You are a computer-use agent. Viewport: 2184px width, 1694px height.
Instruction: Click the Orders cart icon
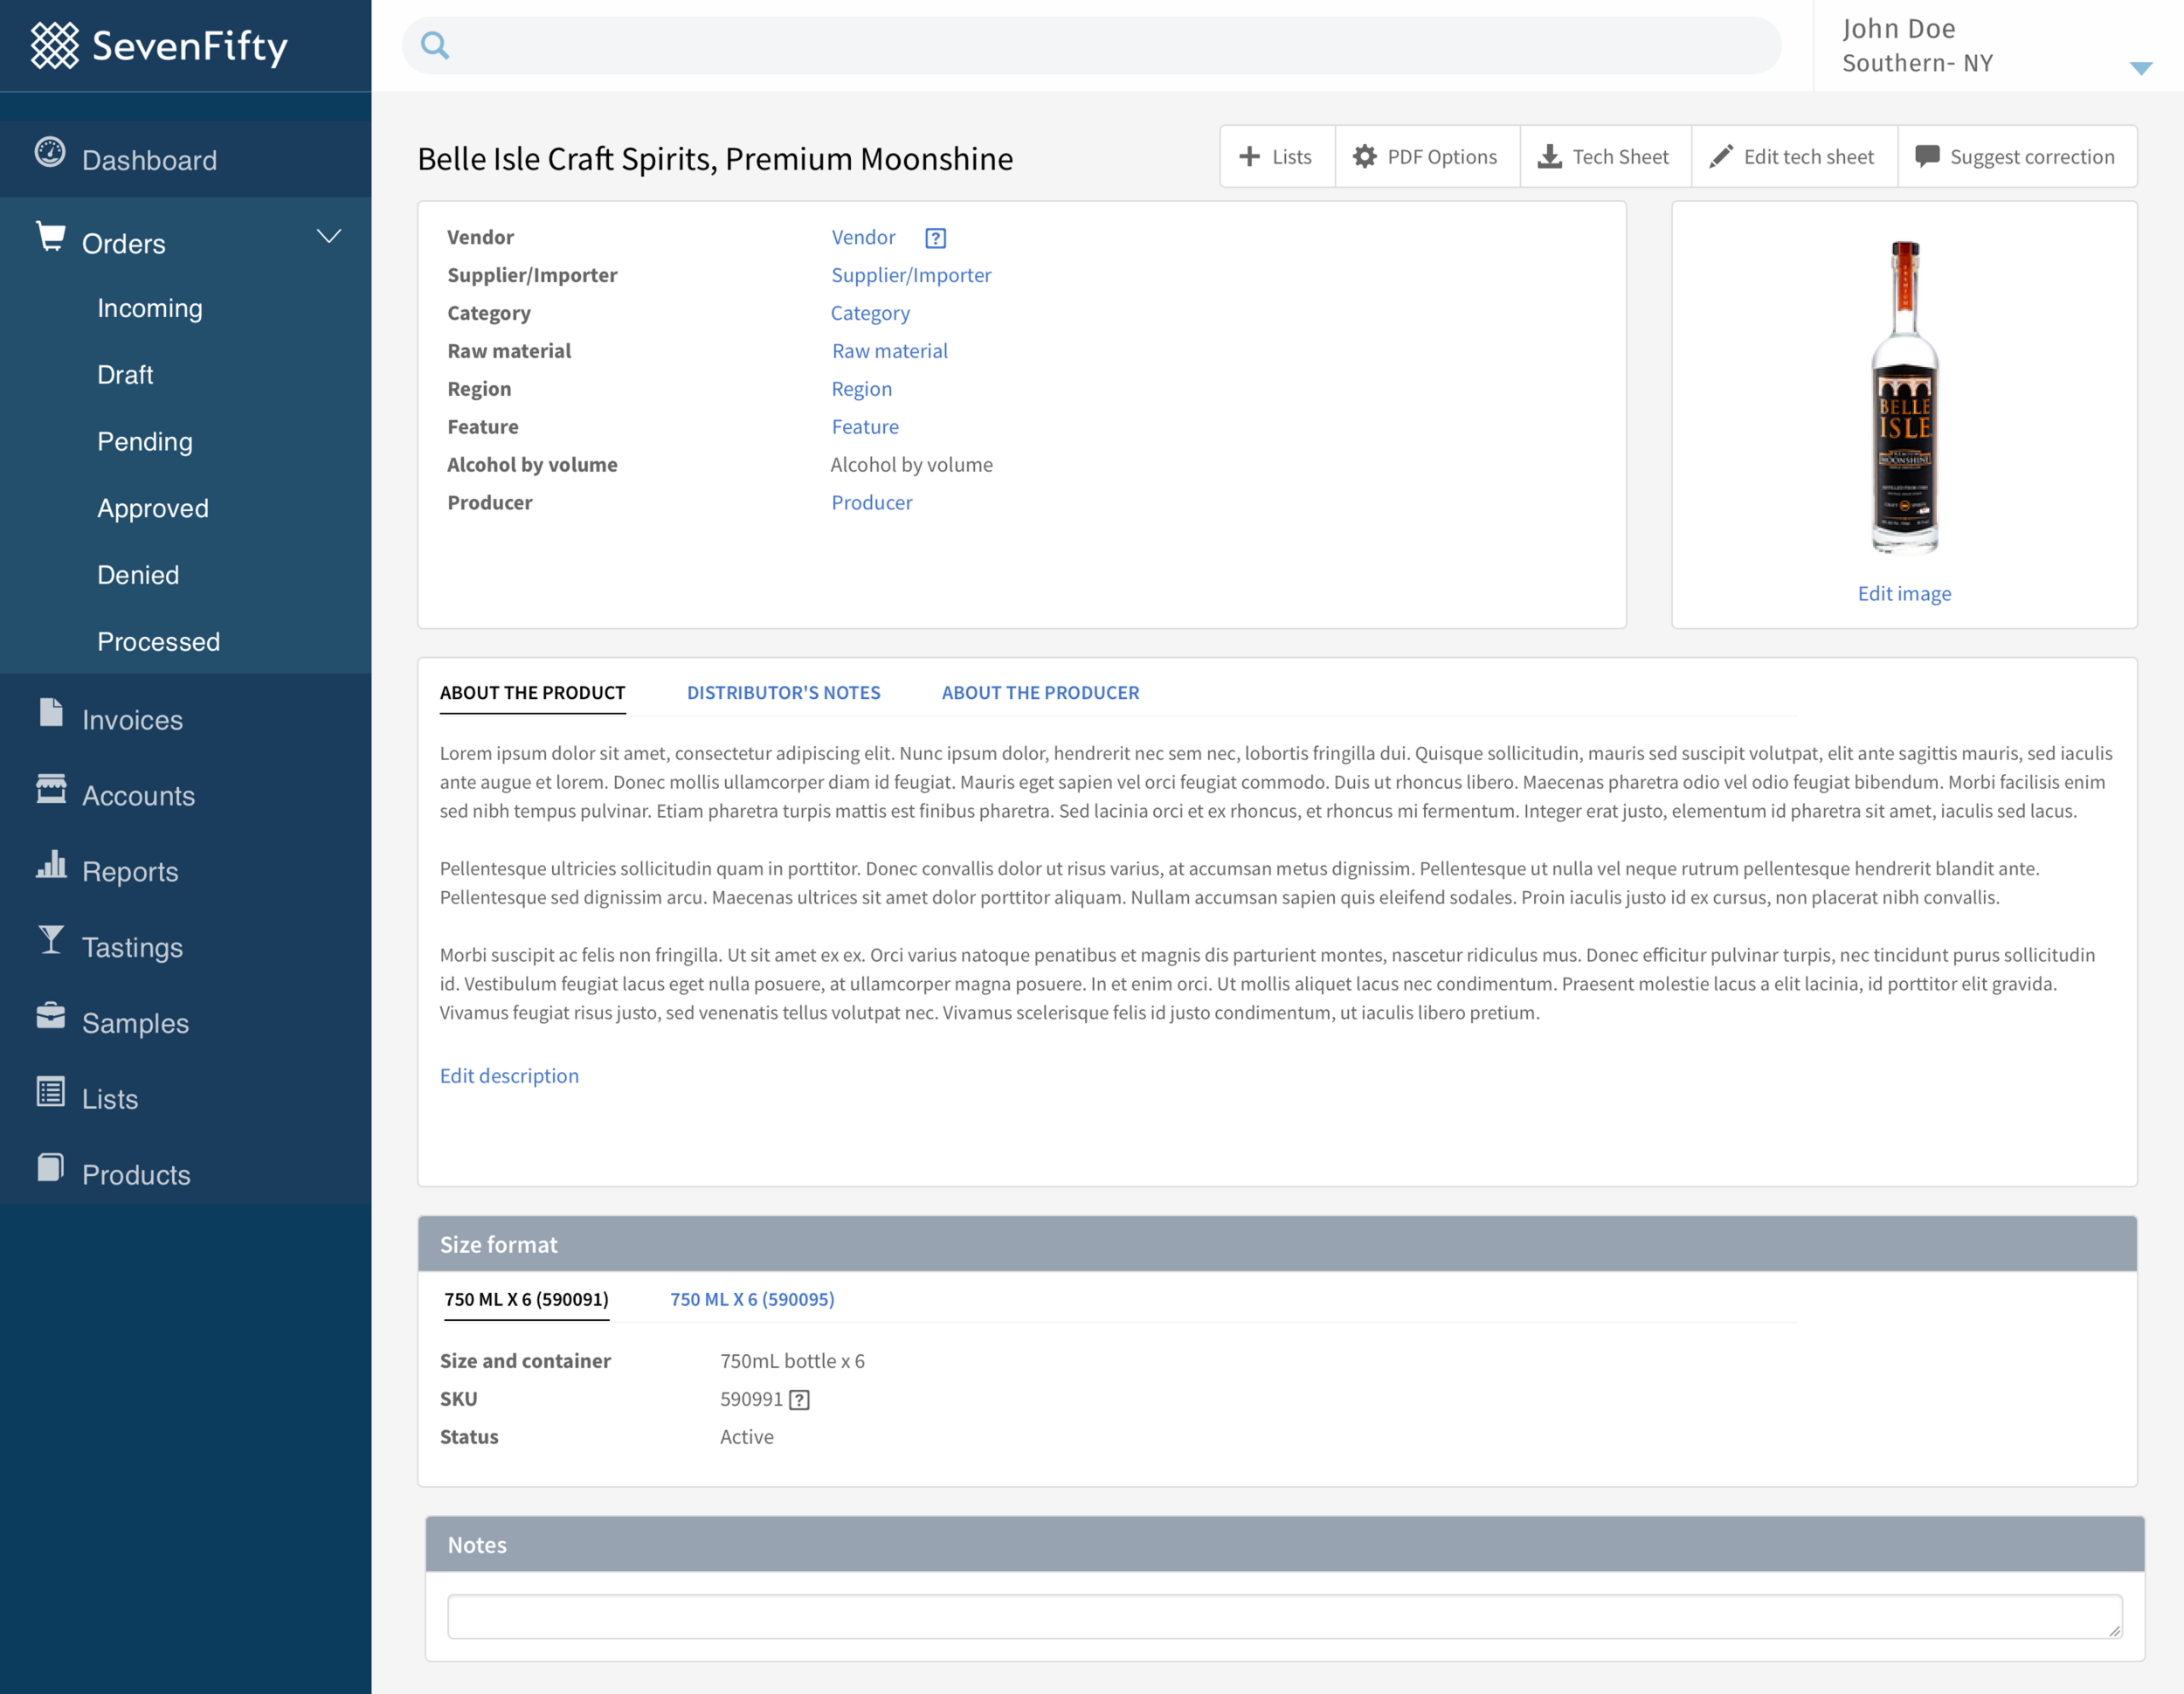[x=50, y=236]
